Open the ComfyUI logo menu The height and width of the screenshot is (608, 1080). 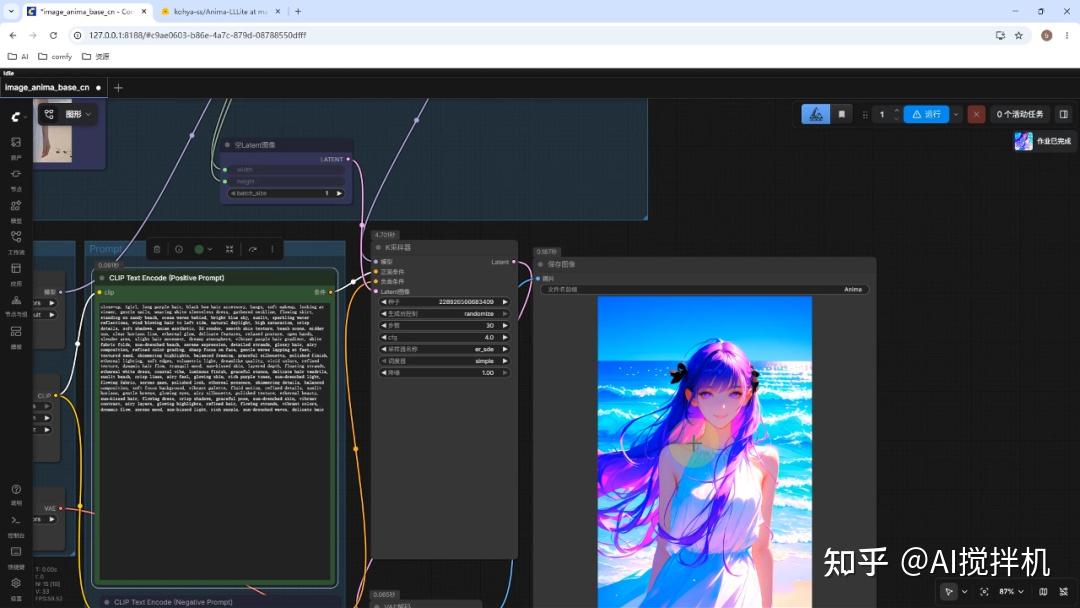16,117
